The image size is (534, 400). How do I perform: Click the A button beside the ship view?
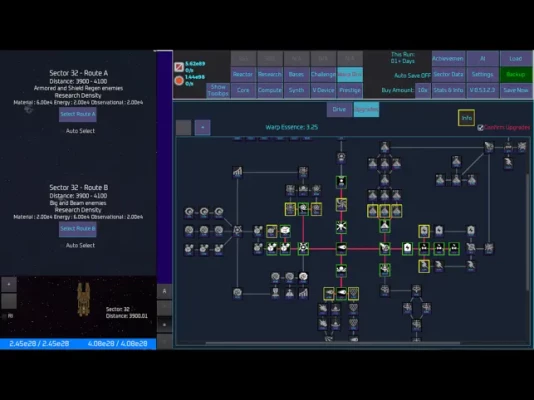tap(164, 291)
